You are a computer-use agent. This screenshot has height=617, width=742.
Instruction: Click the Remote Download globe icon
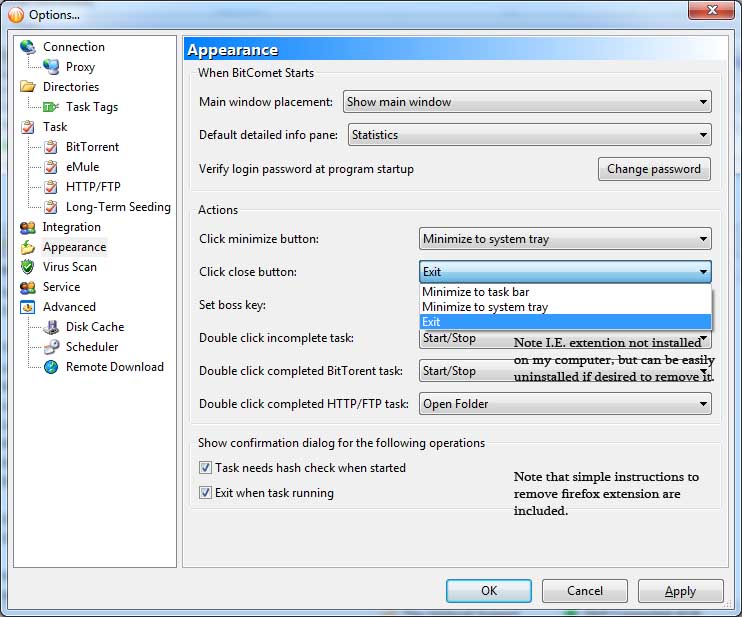coord(51,367)
